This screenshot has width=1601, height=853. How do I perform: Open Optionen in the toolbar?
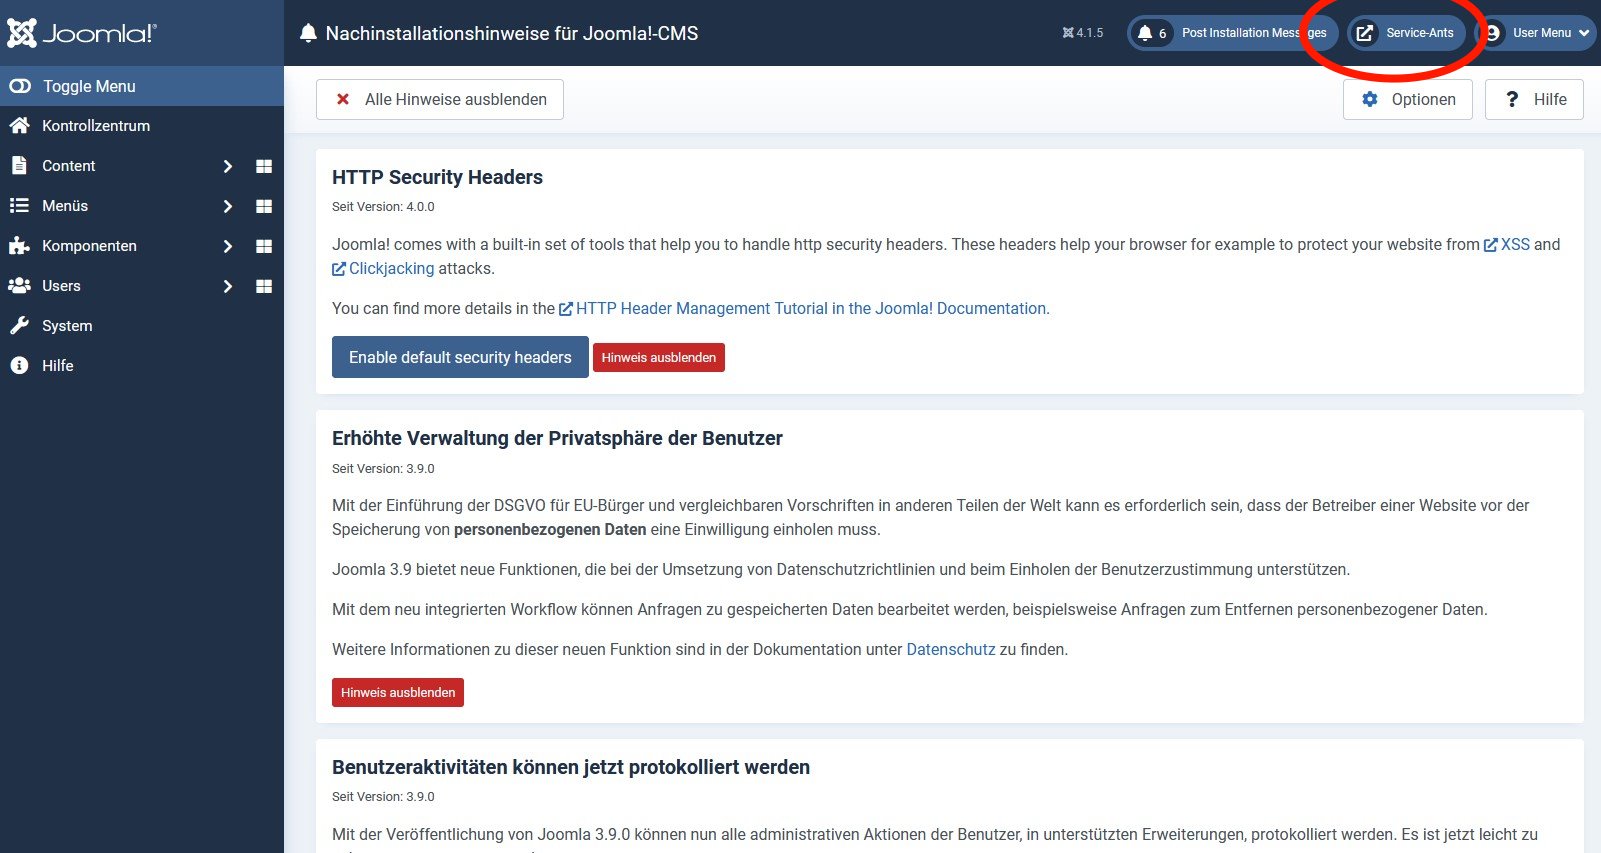click(x=1407, y=100)
